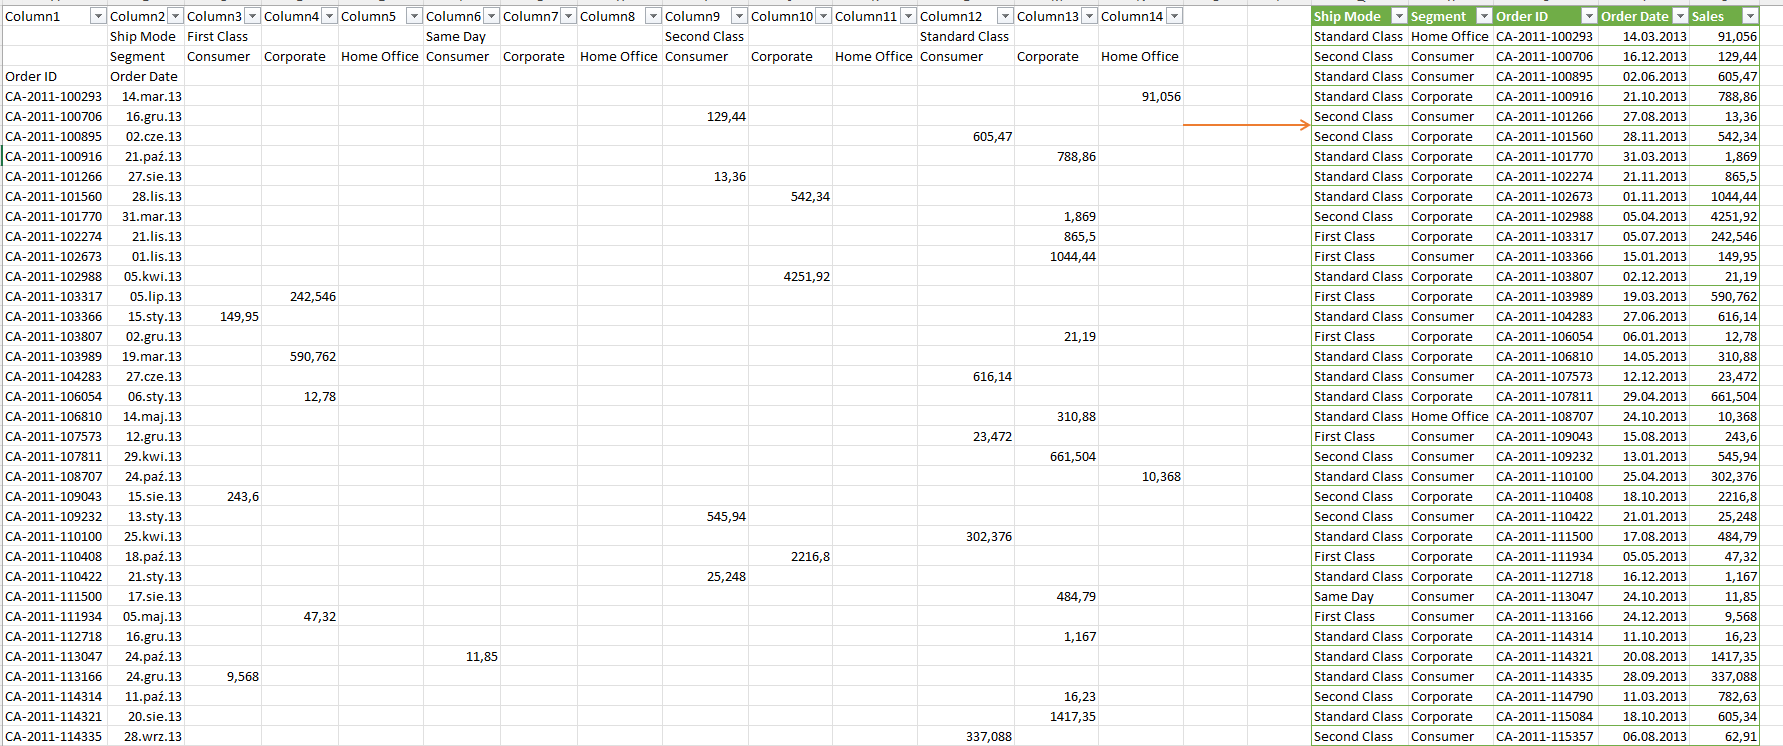
Task: Open the Column5 filter dropdown
Action: click(x=414, y=16)
